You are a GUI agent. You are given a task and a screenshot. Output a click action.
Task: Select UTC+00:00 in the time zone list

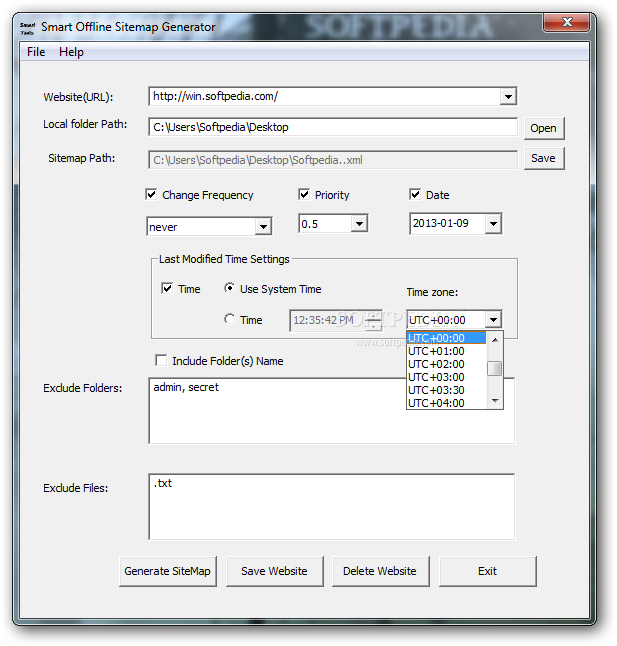click(x=446, y=338)
